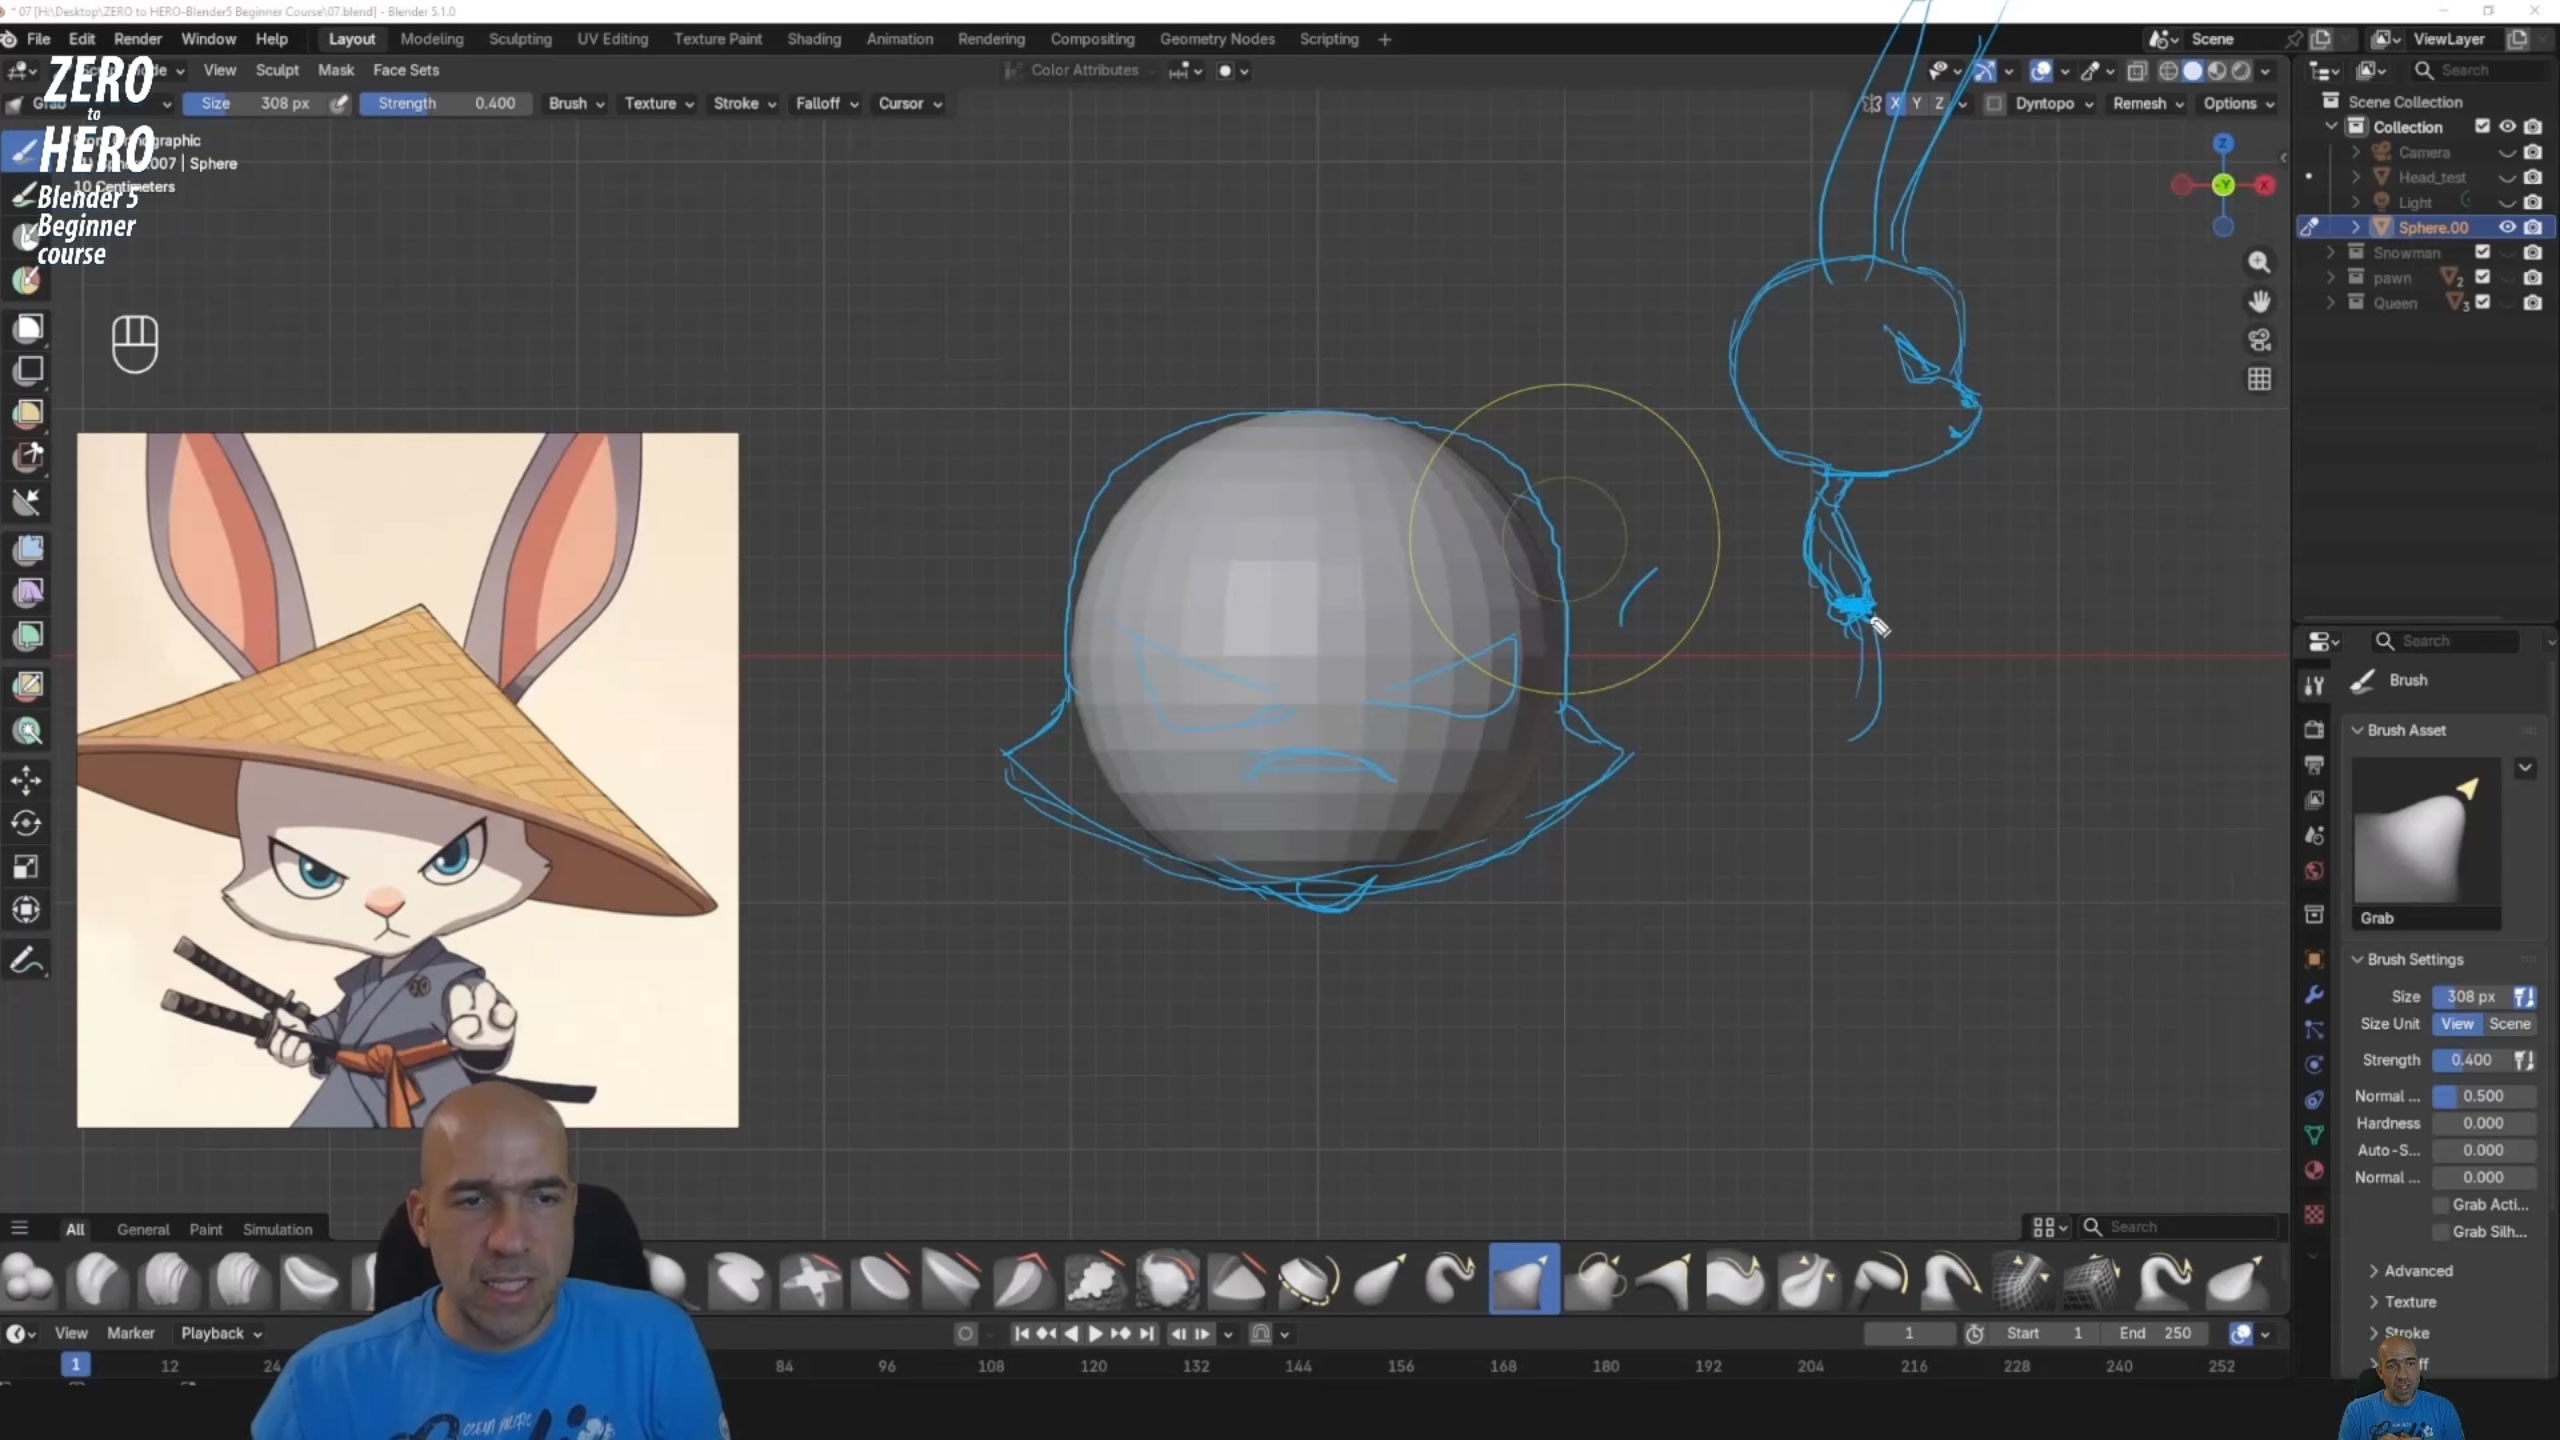2560x1440 pixels.
Task: Hide Sphere.00 with its eye icon
Action: tap(2507, 227)
